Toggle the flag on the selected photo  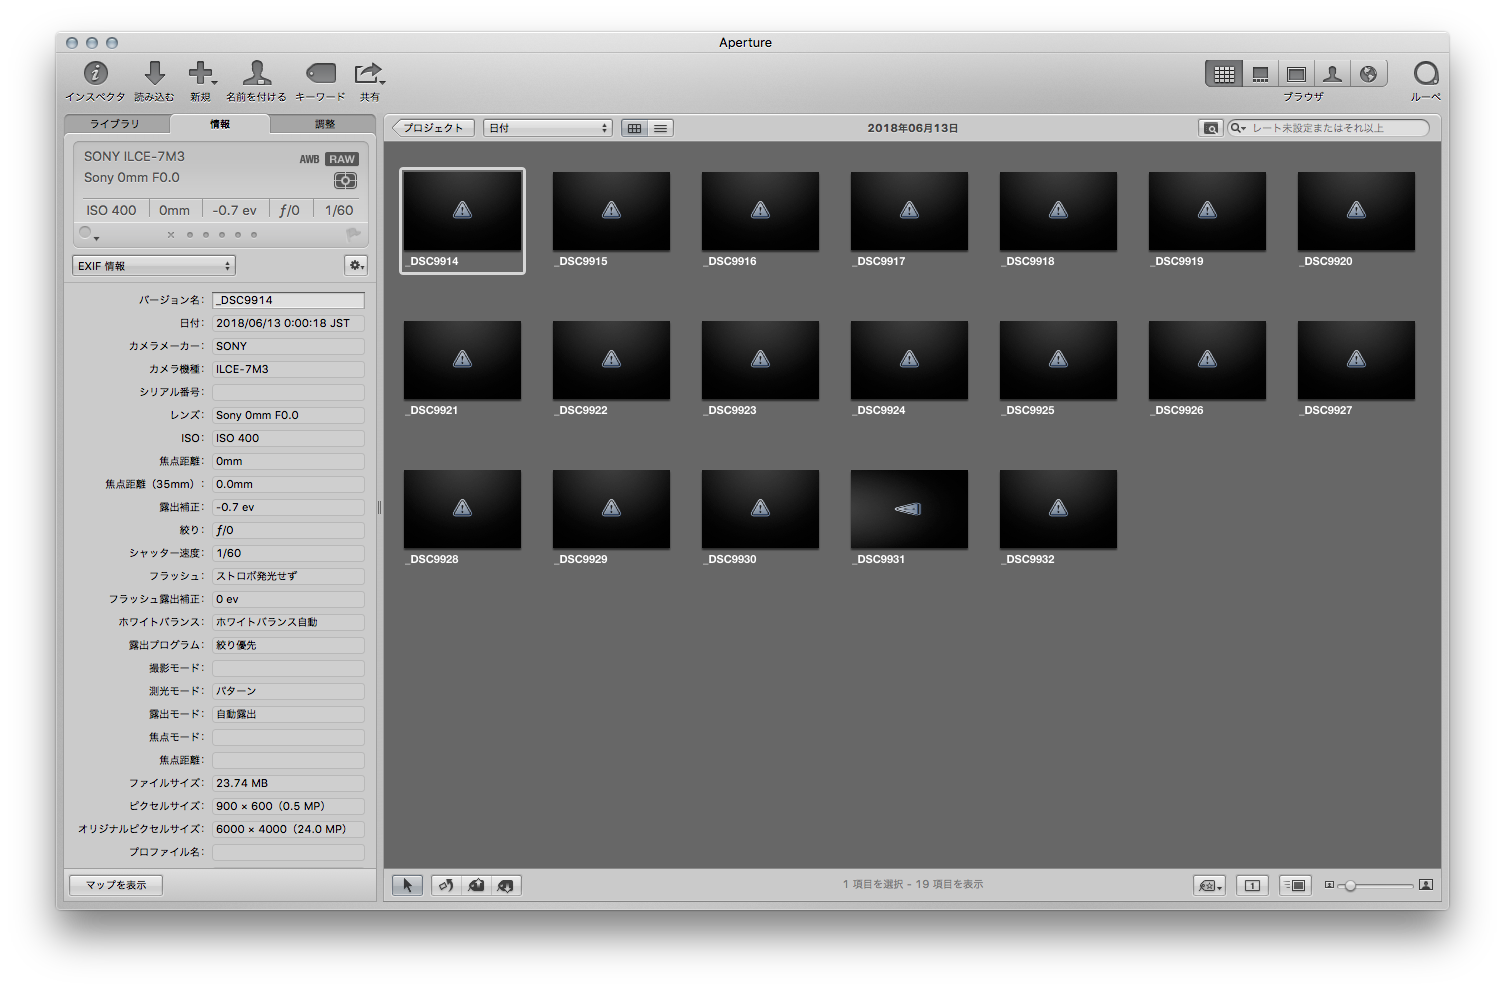point(353,234)
